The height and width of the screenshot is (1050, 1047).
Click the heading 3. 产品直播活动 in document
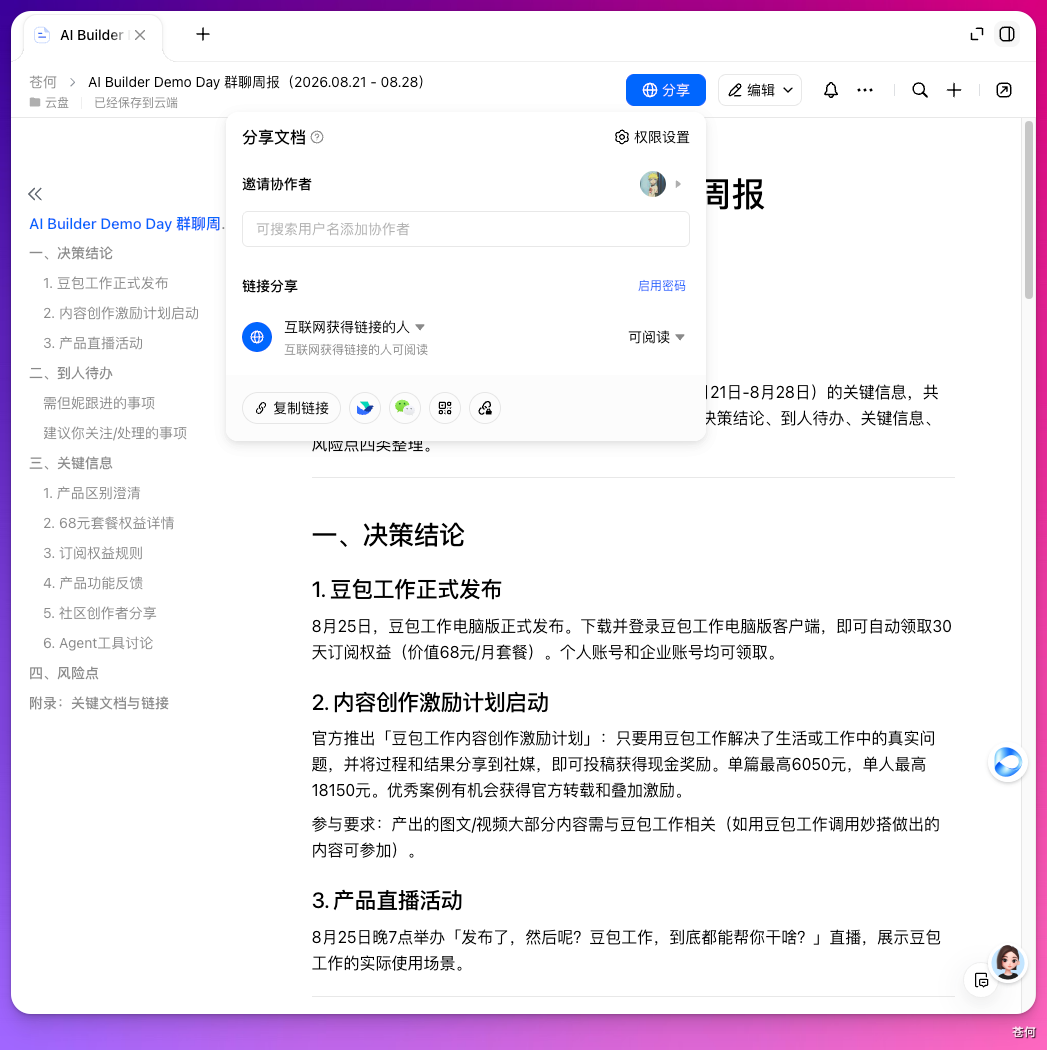click(387, 901)
